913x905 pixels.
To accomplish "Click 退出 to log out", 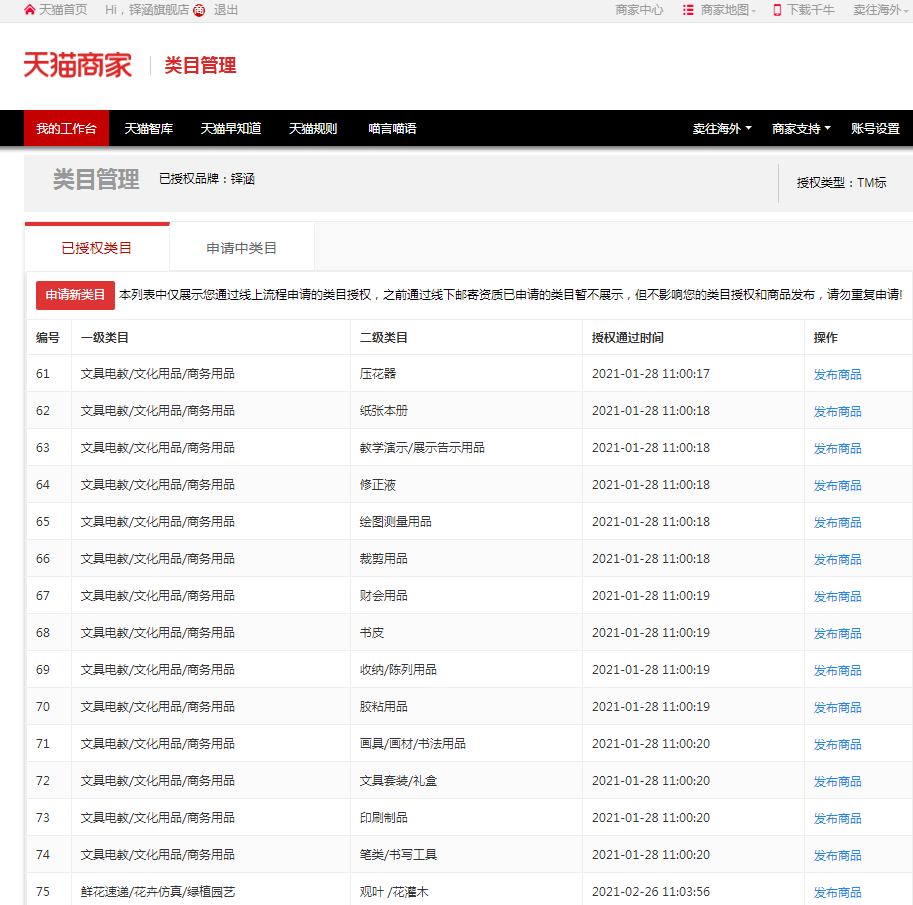I will click(x=226, y=10).
